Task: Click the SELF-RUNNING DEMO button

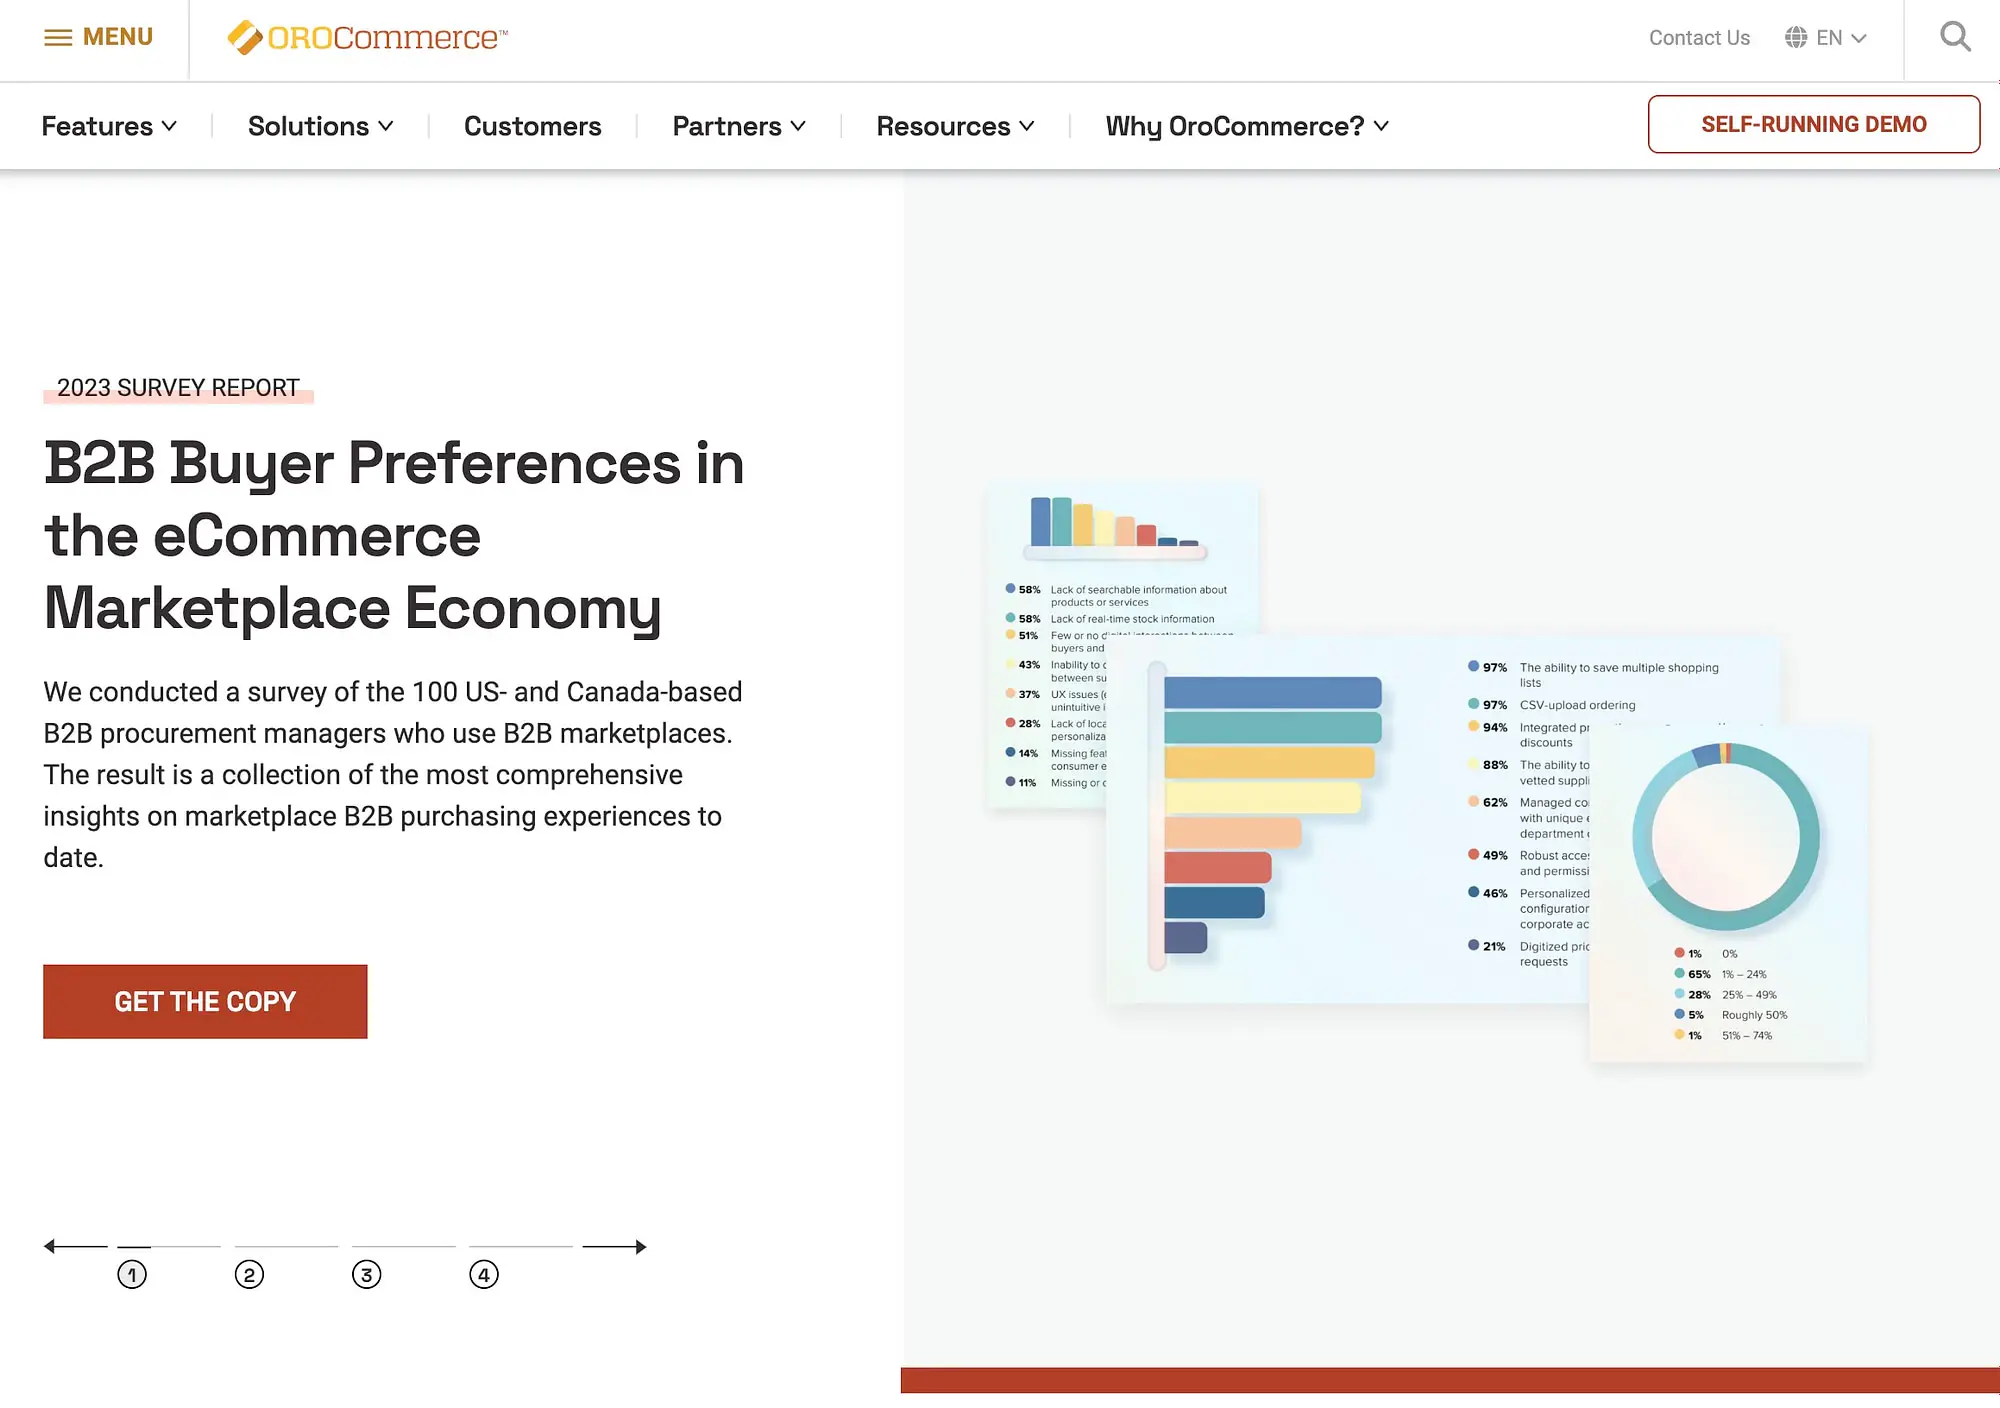Action: point(1813,123)
